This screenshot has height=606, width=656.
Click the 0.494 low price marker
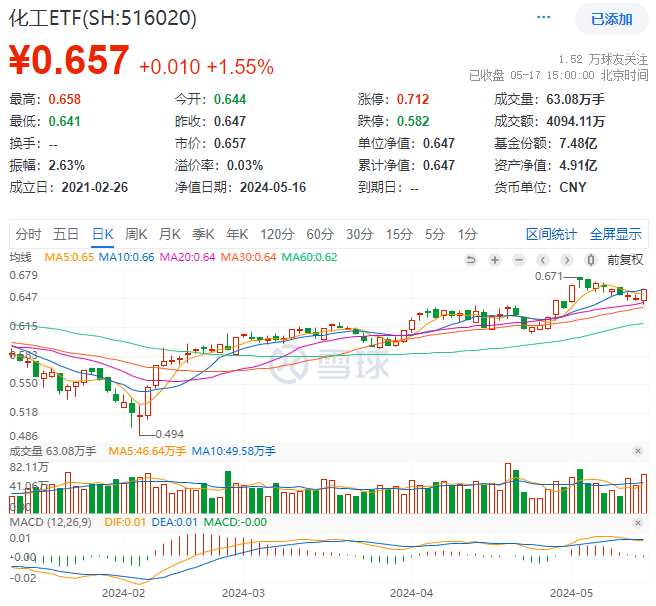click(169, 434)
